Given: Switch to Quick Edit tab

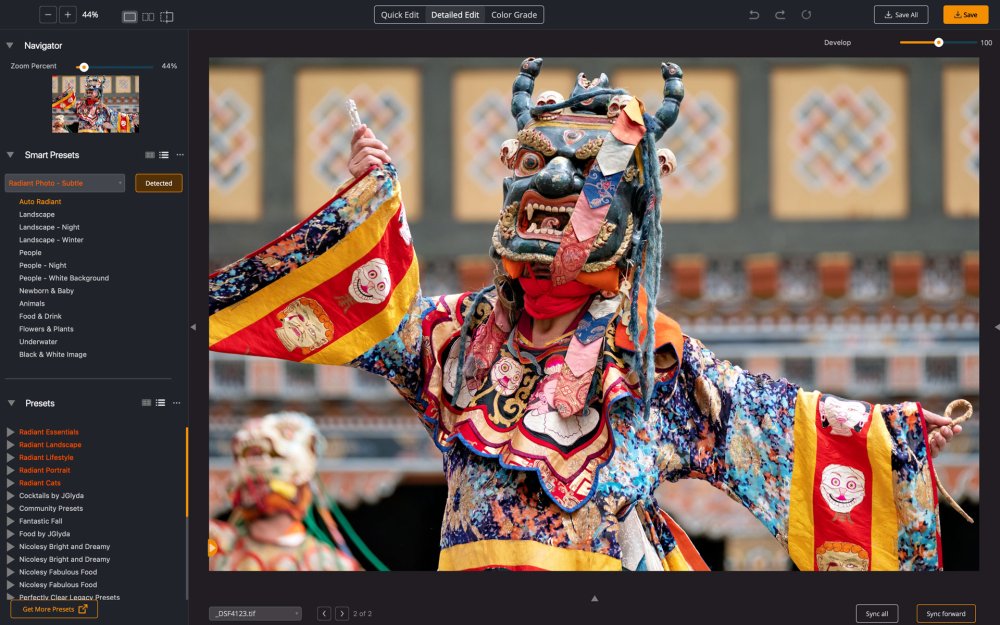Looking at the screenshot, I should [x=400, y=15].
